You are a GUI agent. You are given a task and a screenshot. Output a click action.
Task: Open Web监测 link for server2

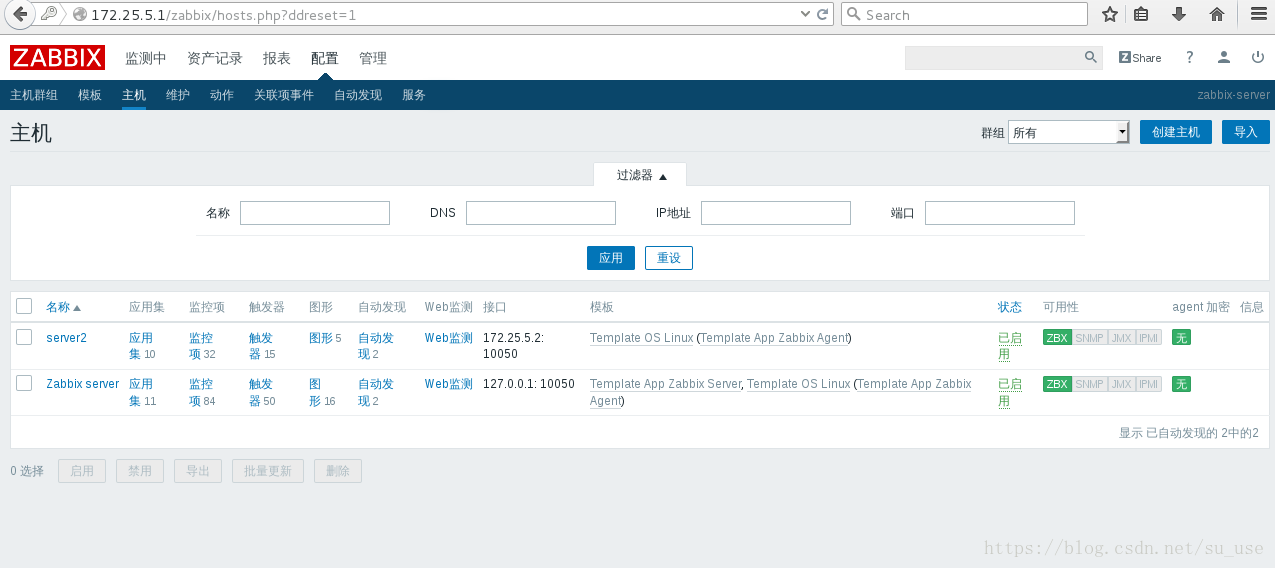click(x=448, y=338)
